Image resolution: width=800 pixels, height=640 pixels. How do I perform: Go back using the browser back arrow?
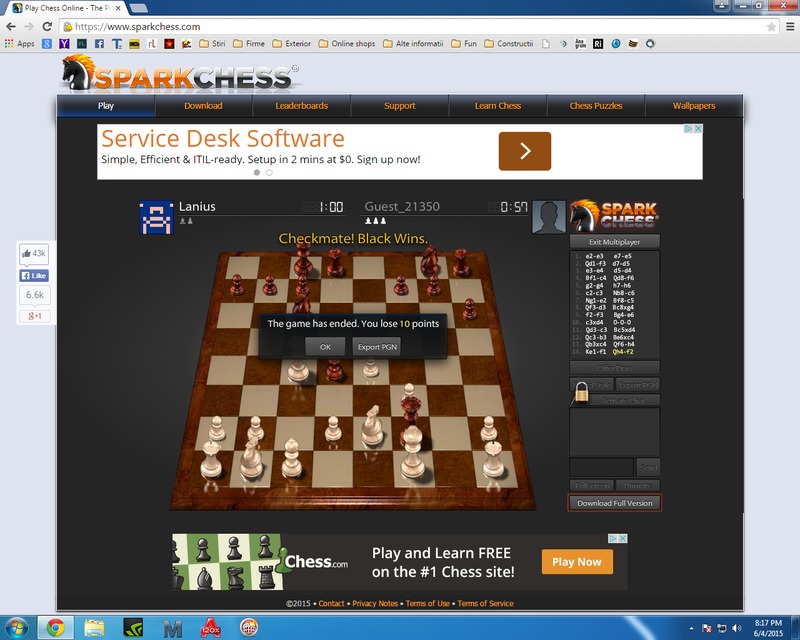coord(11,27)
